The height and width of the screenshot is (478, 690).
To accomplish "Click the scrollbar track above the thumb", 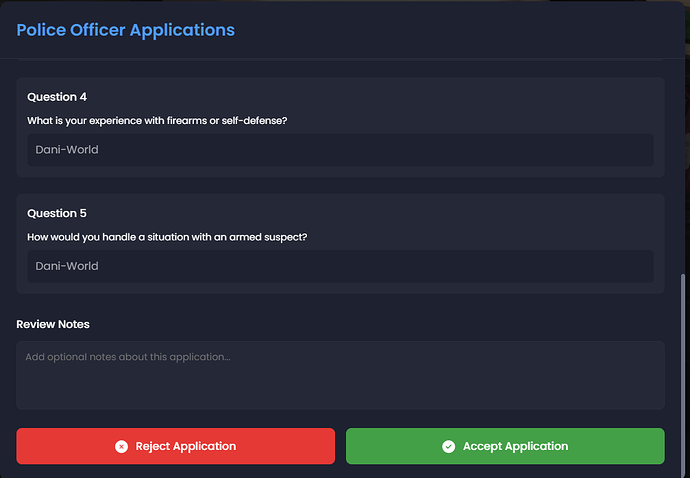I will point(683,167).
